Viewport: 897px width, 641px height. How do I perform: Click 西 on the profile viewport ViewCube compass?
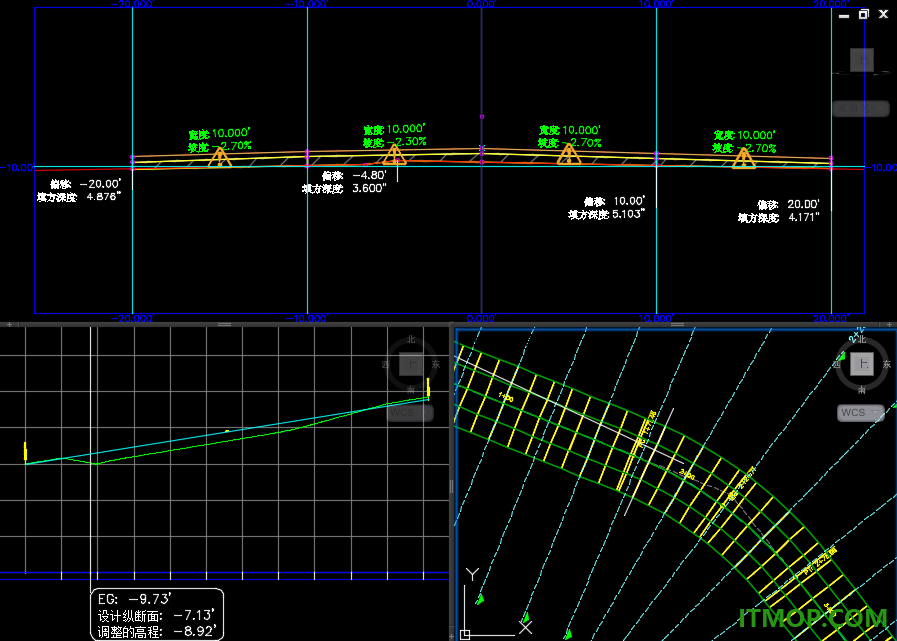click(x=387, y=364)
